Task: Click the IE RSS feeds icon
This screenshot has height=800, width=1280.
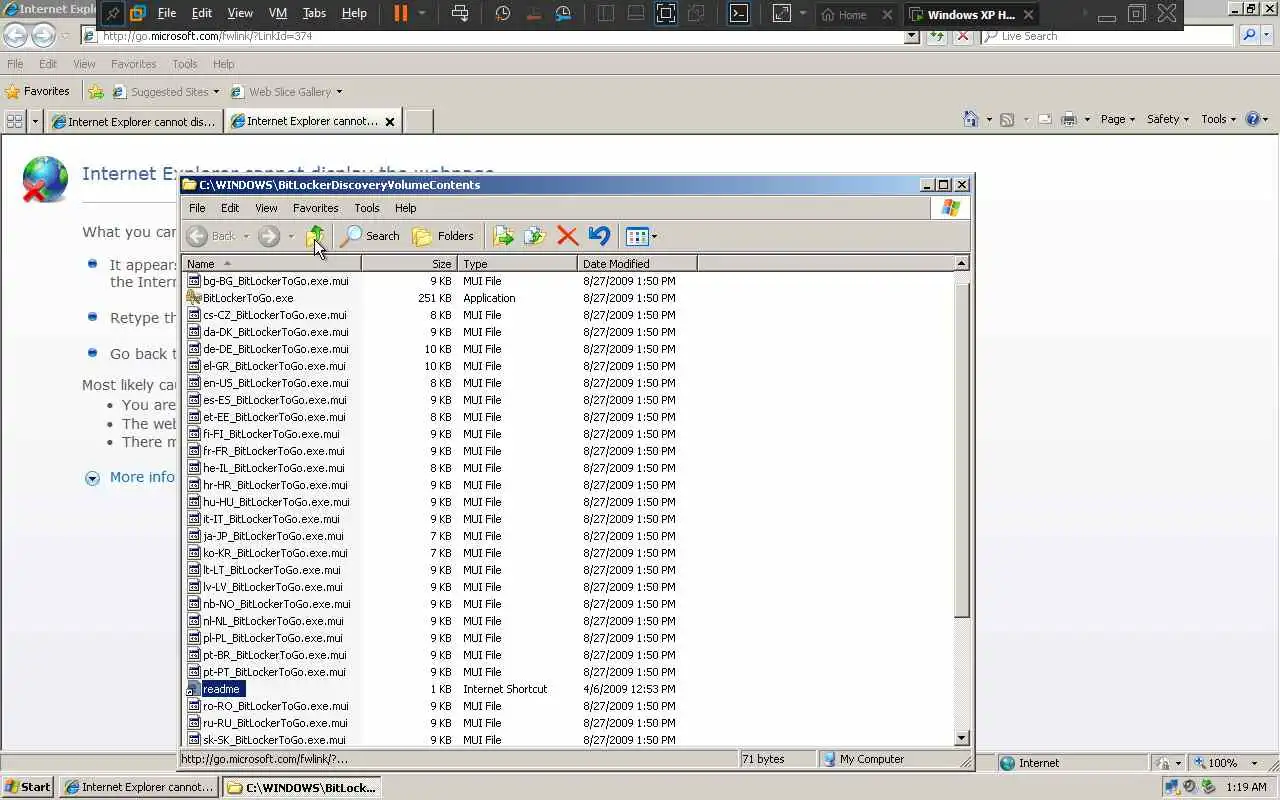Action: point(1007,119)
